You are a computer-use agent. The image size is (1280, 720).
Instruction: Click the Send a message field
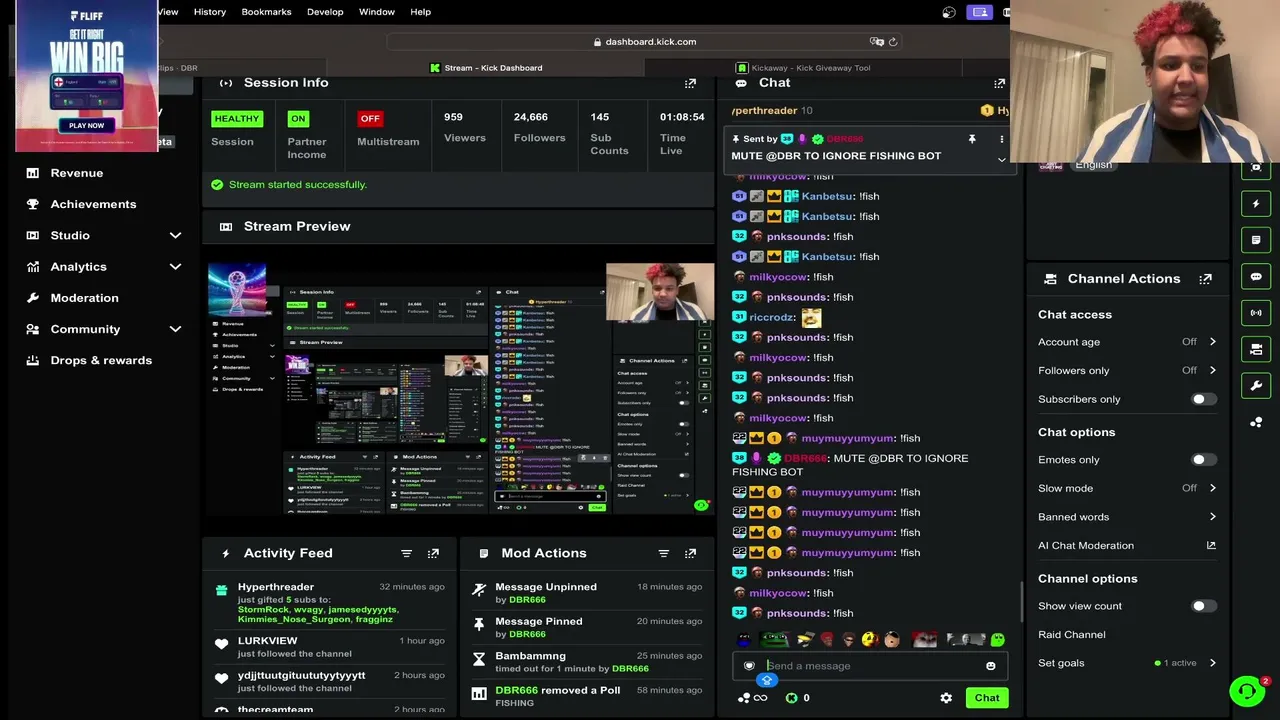click(869, 666)
